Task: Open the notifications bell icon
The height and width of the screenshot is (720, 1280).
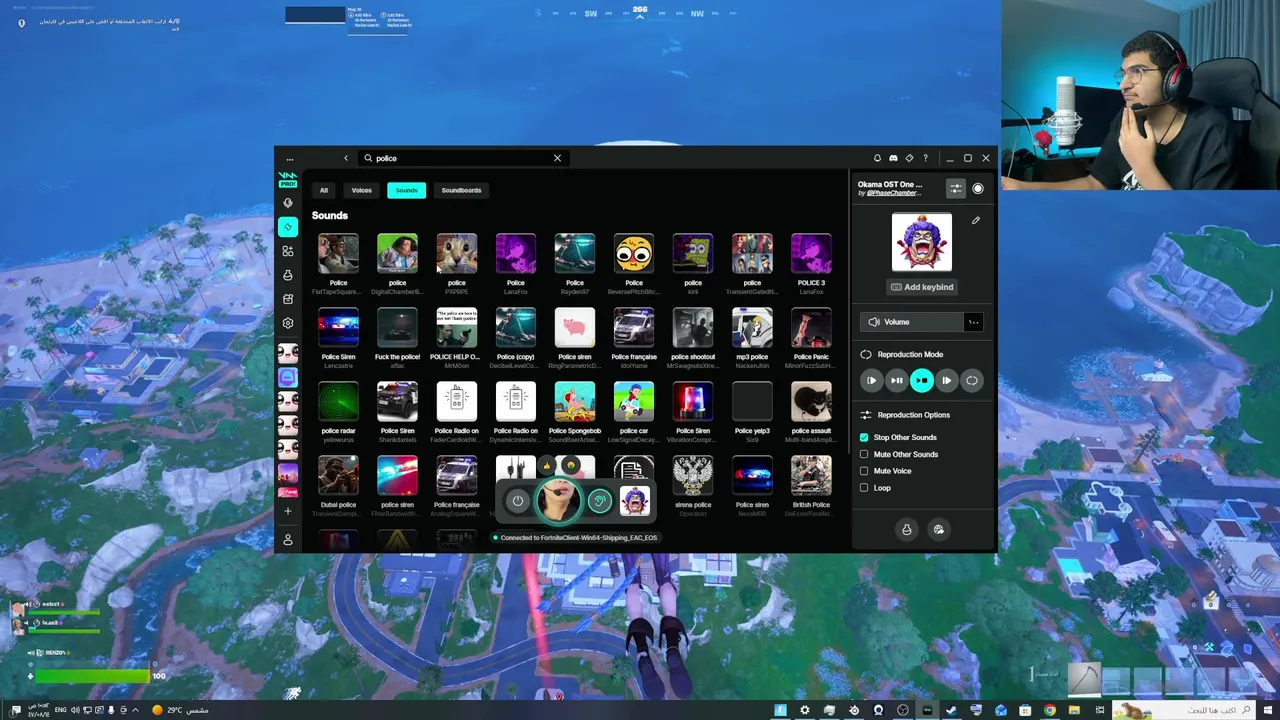Action: point(877,158)
